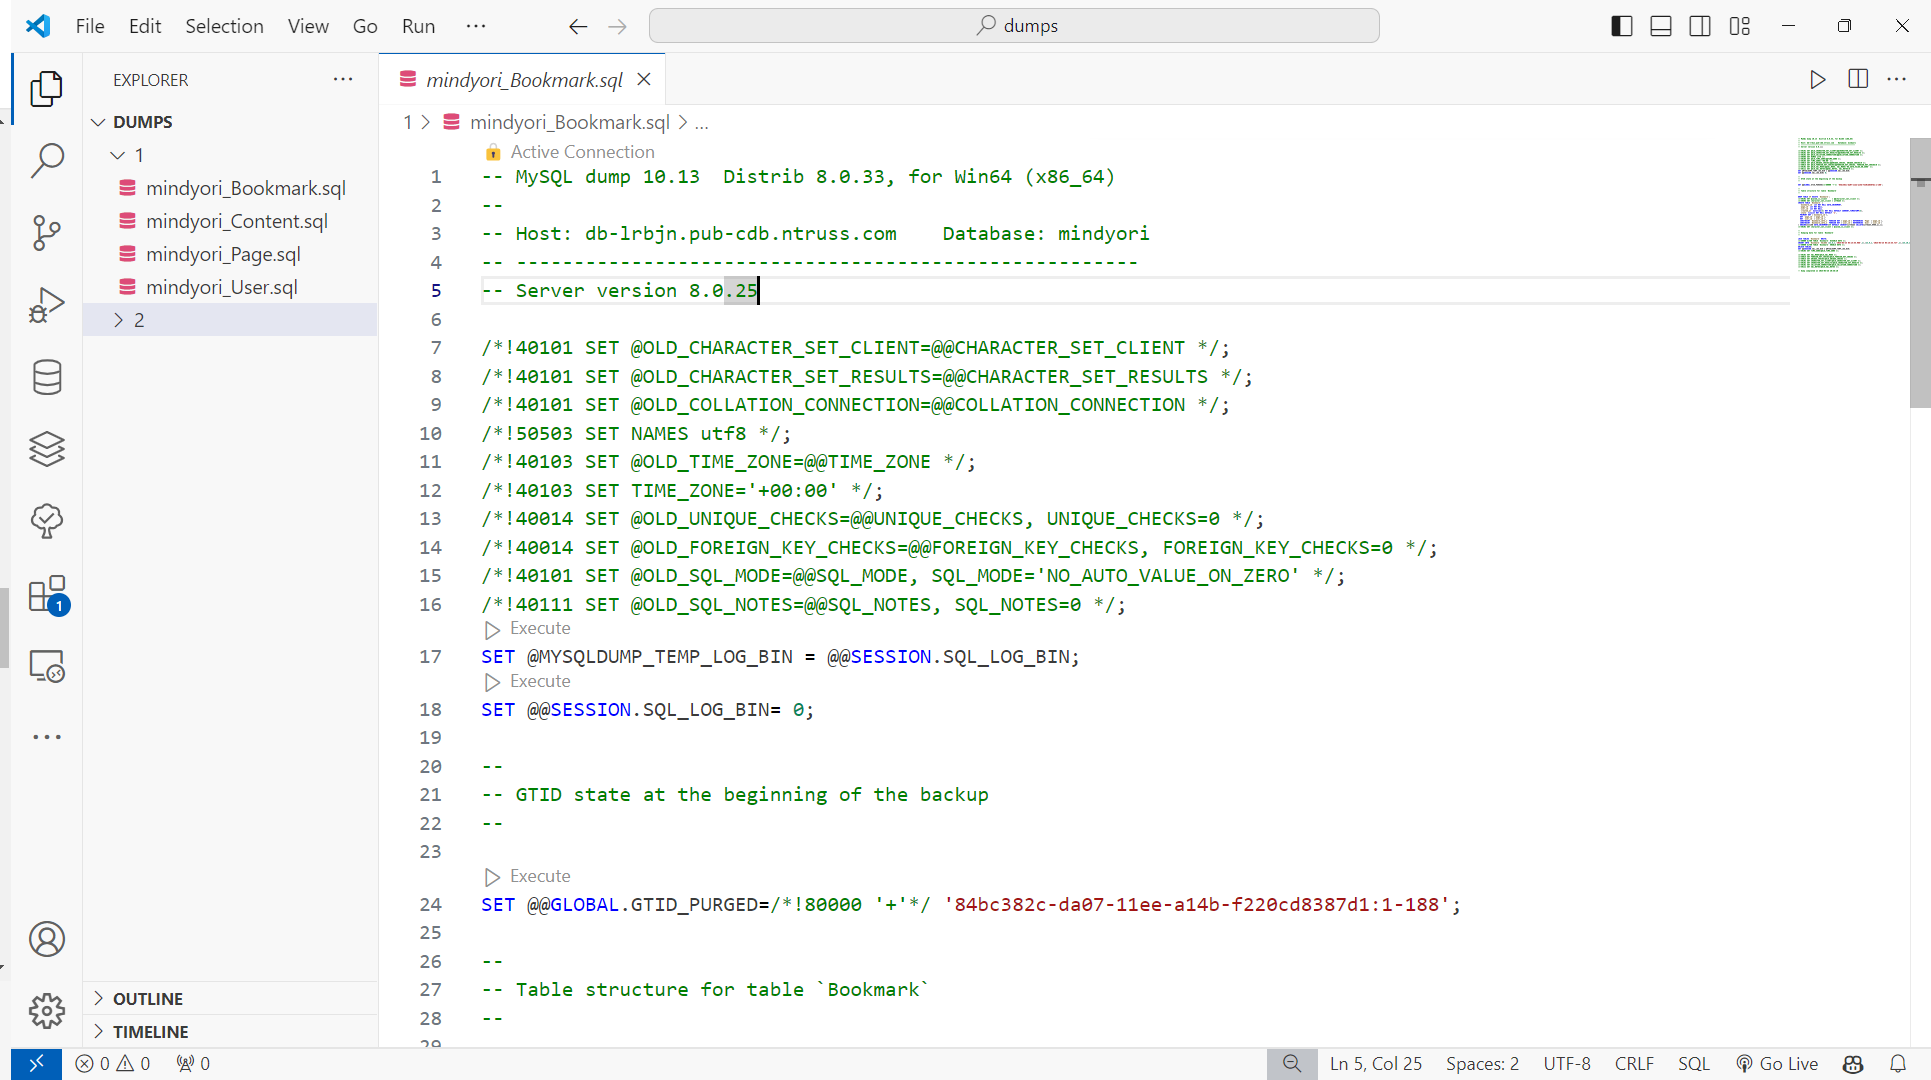Viewport: 1931px width, 1080px height.
Task: Click the dumps command center search box
Action: pos(1014,26)
